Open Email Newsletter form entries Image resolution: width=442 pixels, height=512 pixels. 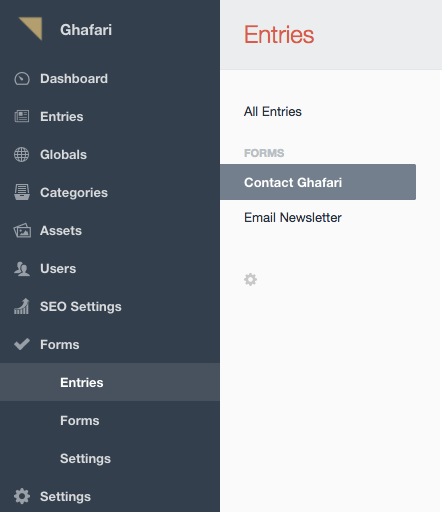click(293, 217)
